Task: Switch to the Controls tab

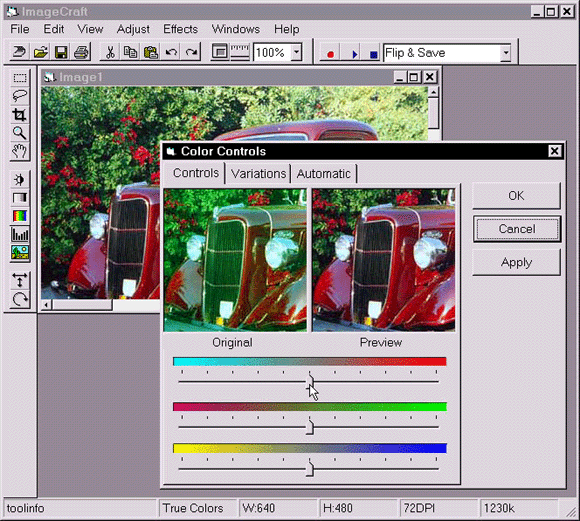Action: pyautogui.click(x=195, y=173)
